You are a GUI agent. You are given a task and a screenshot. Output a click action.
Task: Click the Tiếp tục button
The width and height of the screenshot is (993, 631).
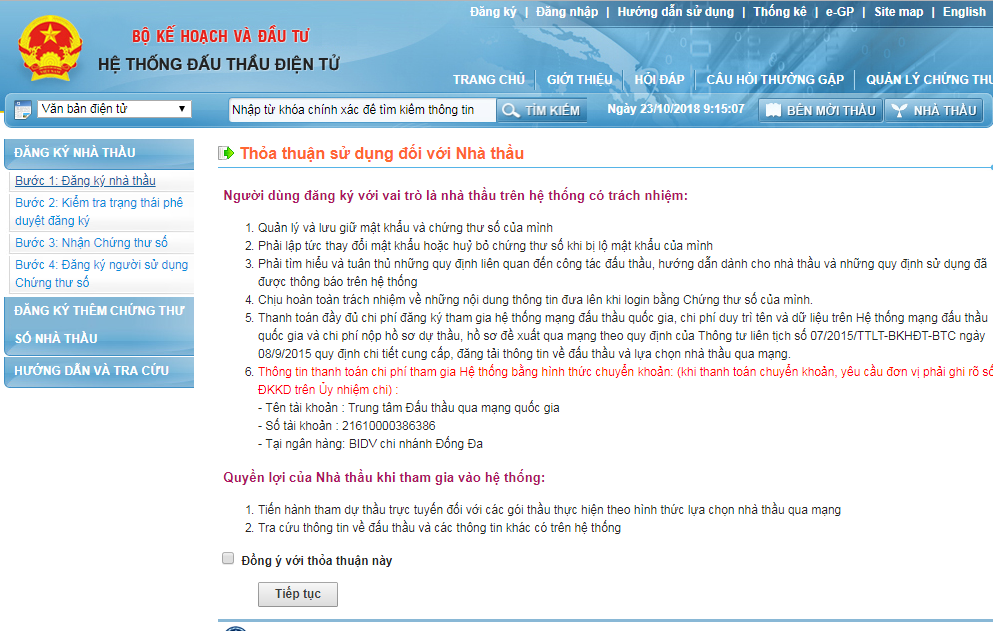tap(298, 594)
